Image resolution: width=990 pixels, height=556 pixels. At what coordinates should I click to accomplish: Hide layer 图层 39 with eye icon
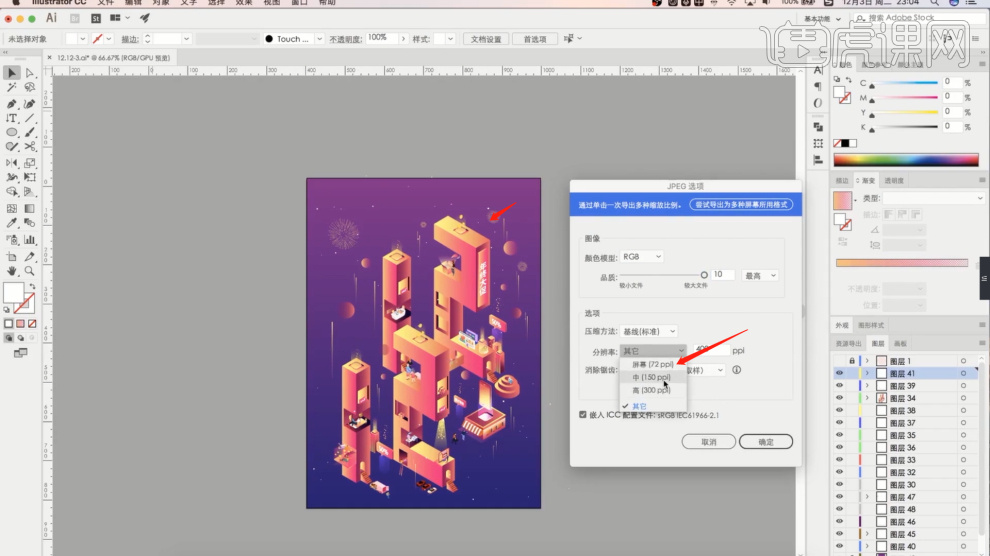[839, 386]
